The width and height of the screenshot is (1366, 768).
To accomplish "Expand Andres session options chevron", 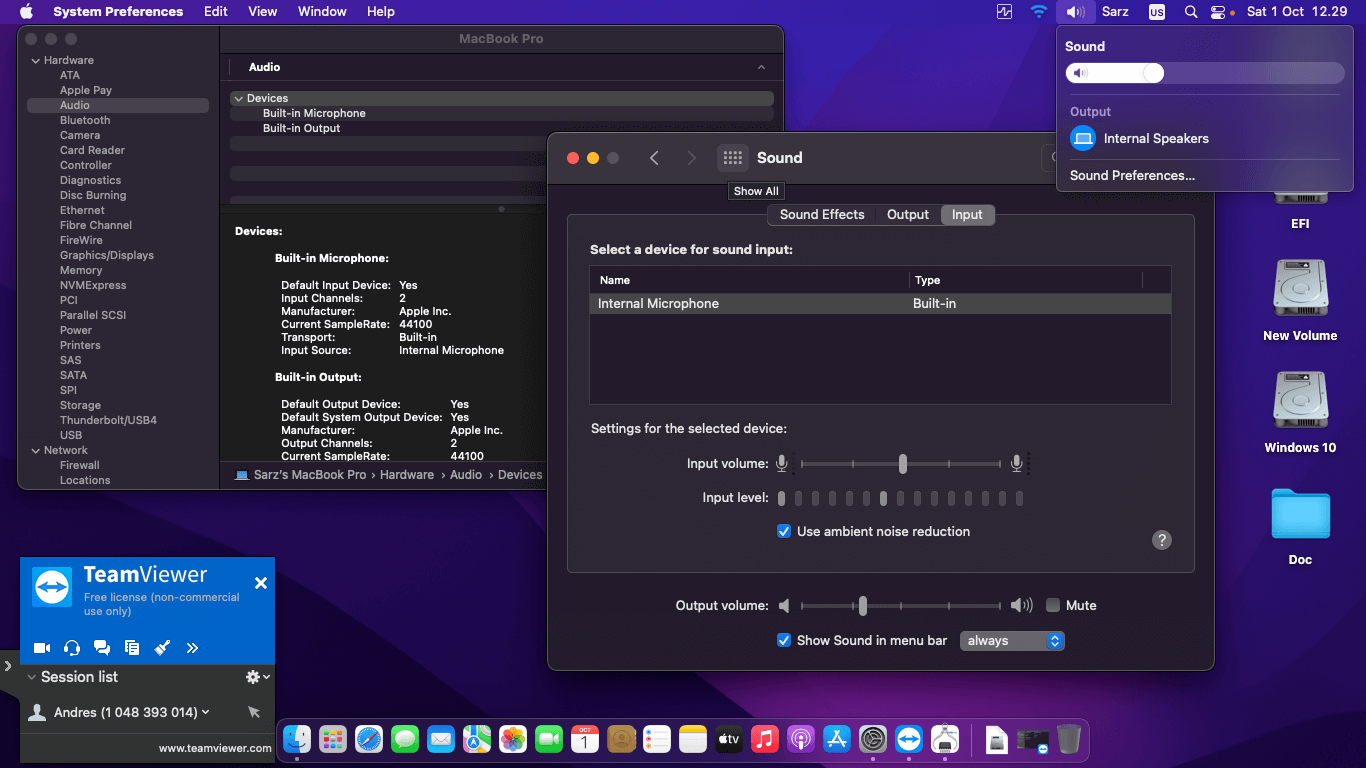I will (206, 712).
